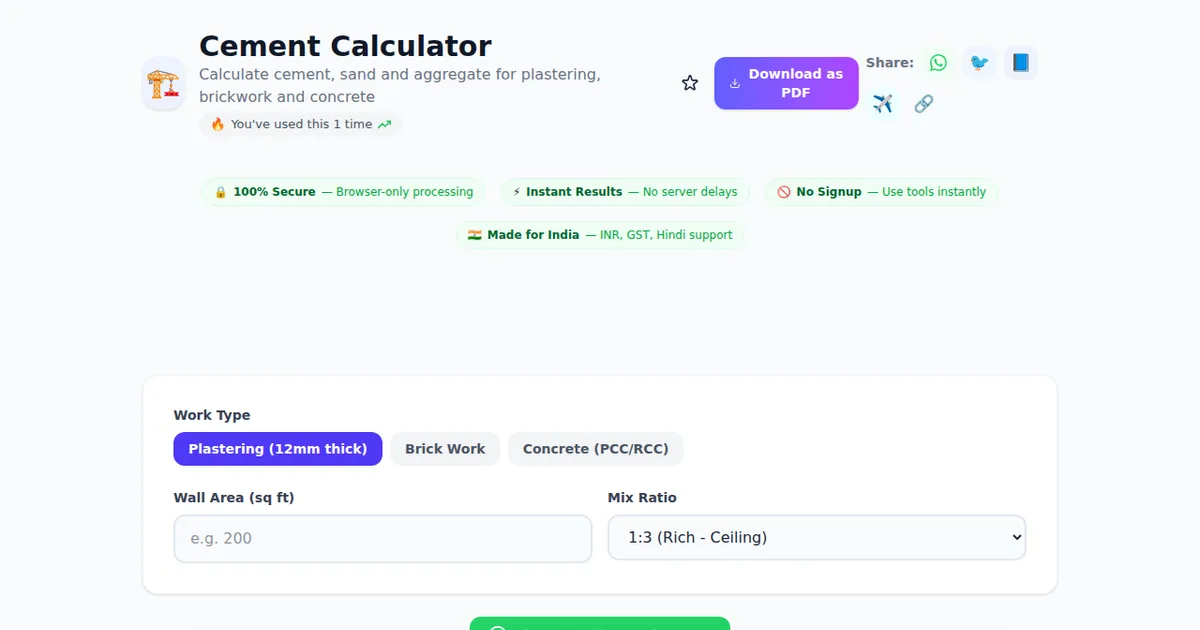Click the No Signup badge
The image size is (1200, 630).
881,192
